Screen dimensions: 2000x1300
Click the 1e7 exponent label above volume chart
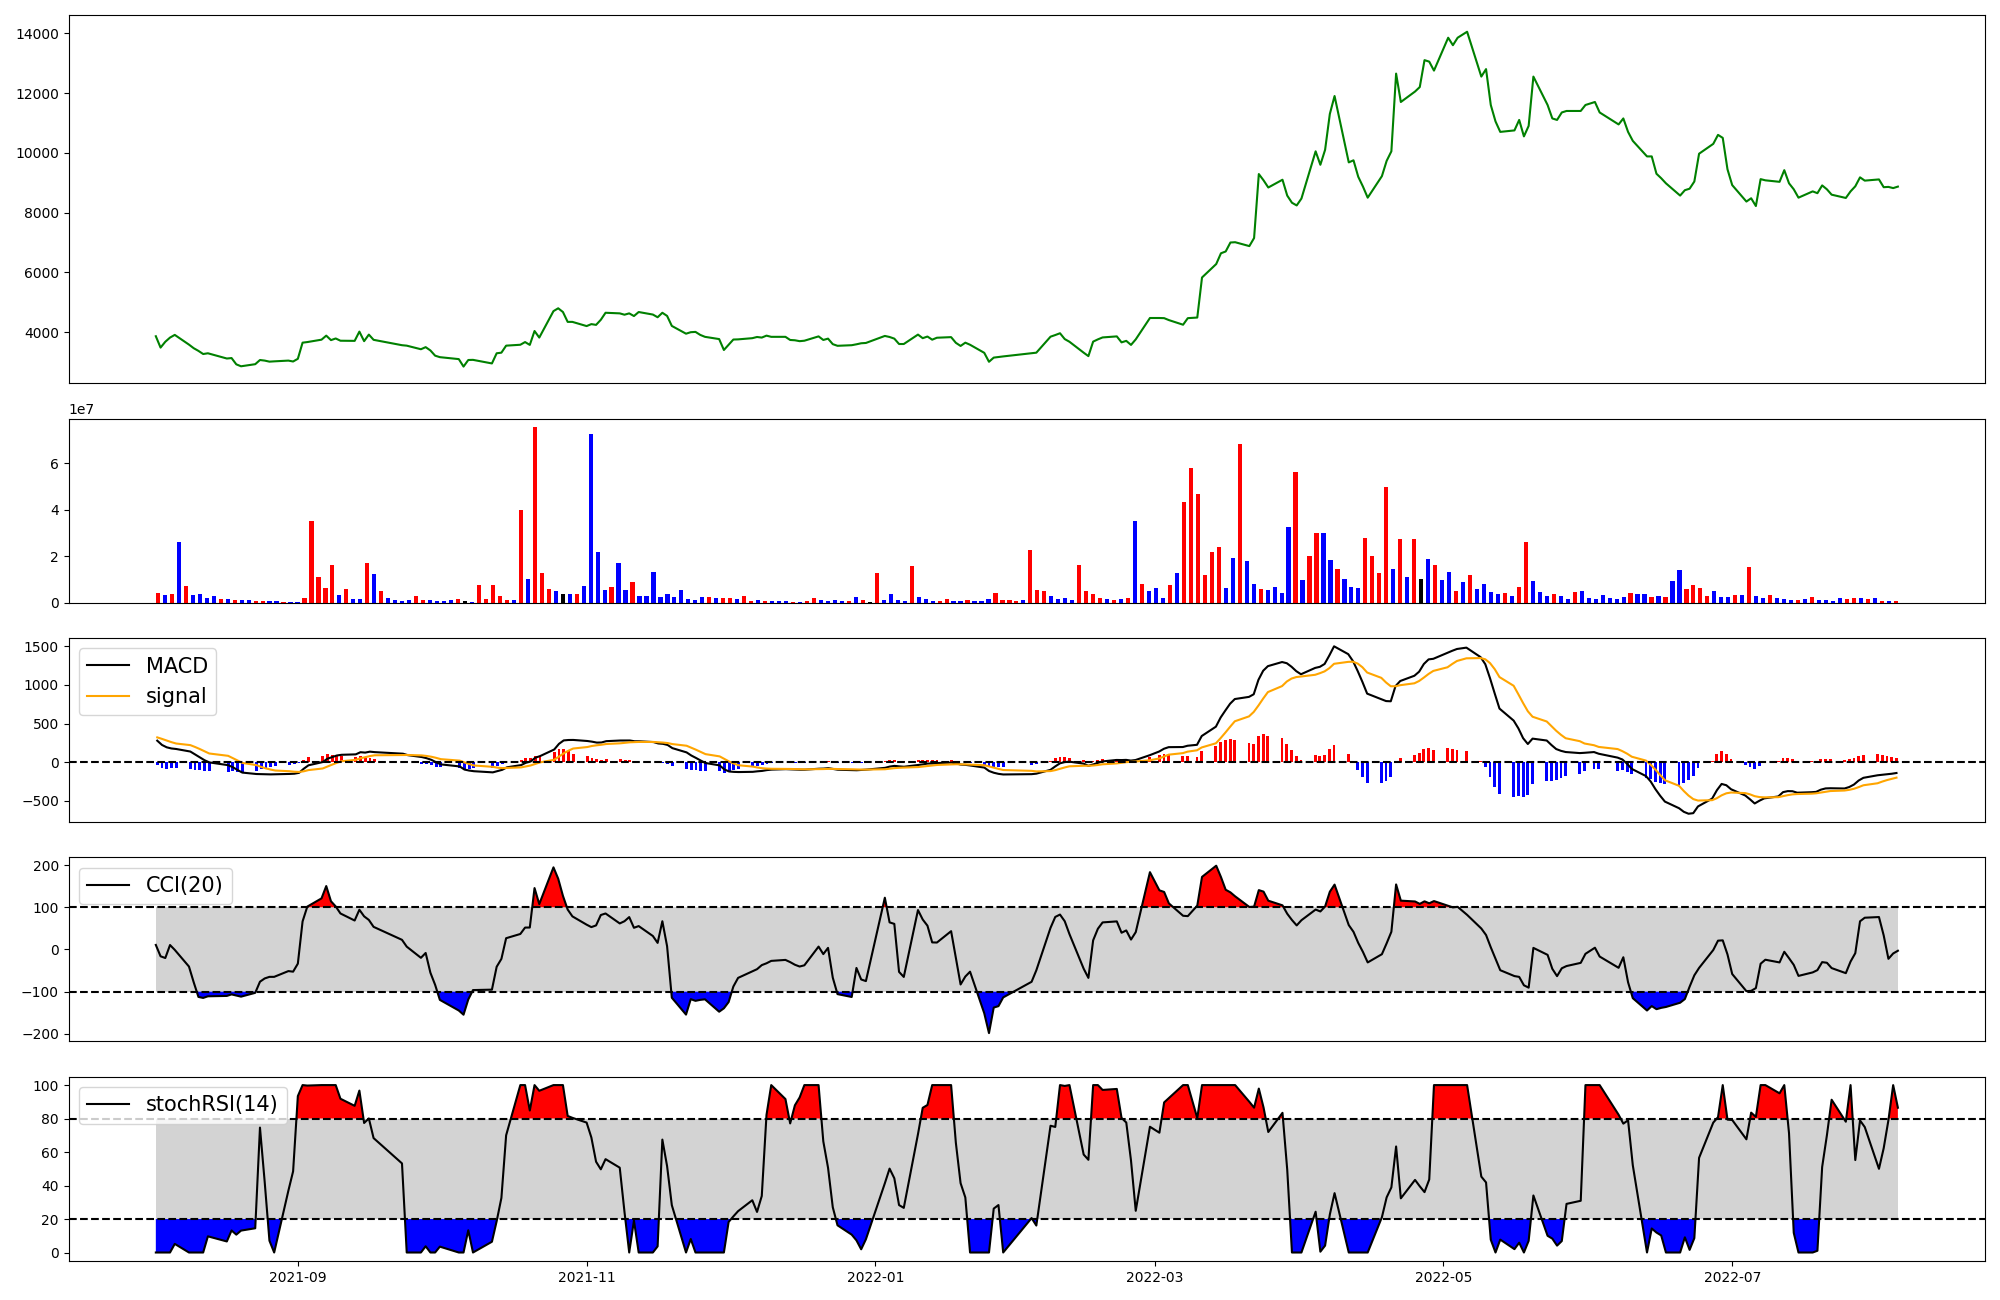(82, 409)
